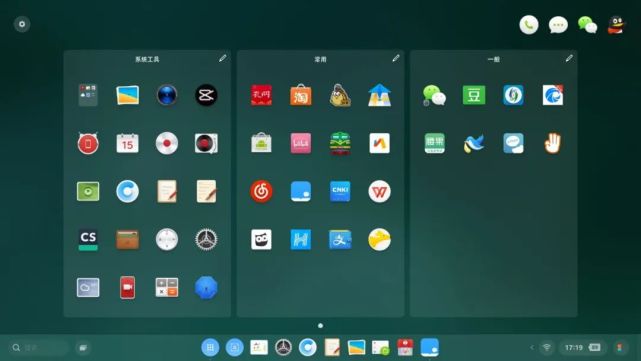Open the blue bird app

(x=474, y=143)
